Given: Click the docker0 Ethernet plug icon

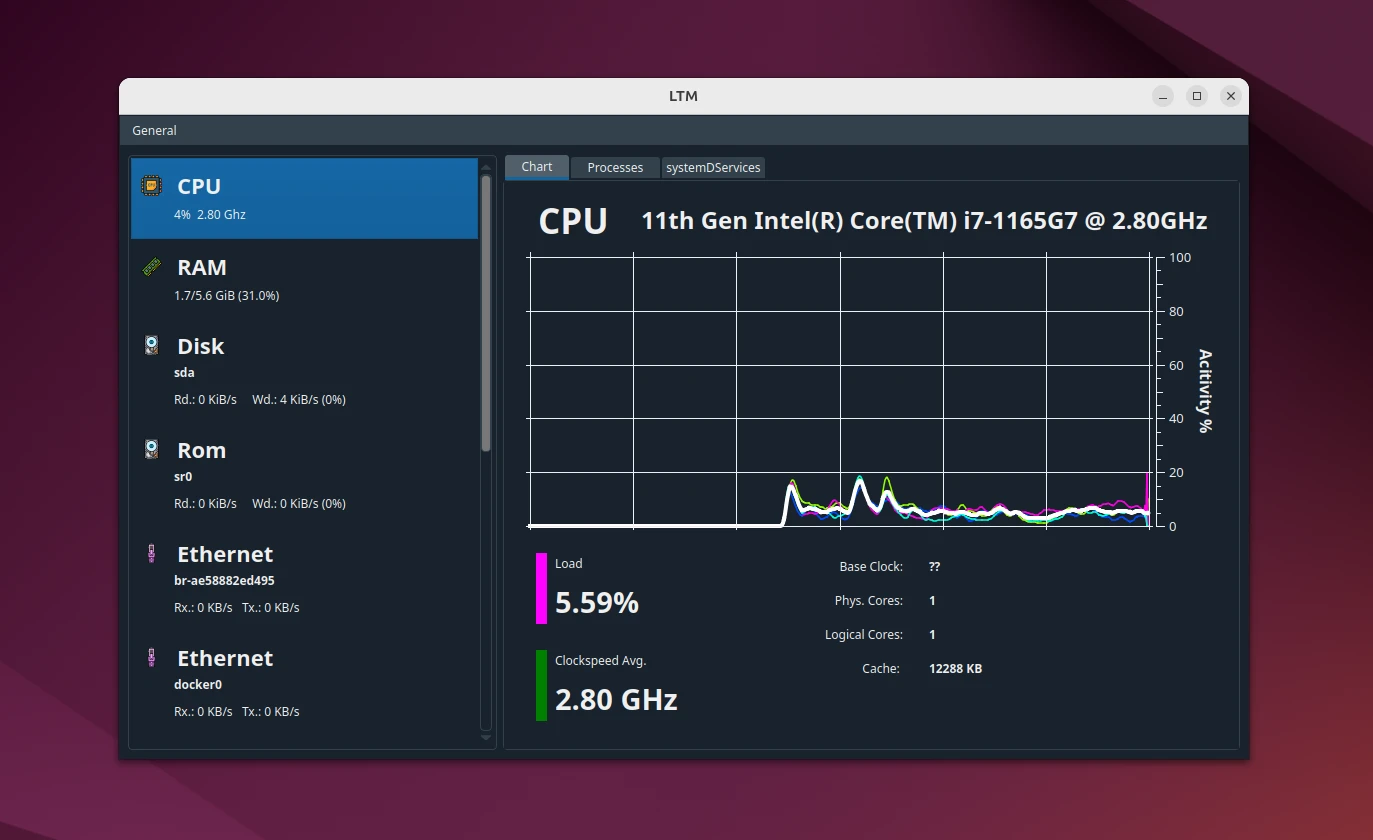Looking at the screenshot, I should 151,658.
